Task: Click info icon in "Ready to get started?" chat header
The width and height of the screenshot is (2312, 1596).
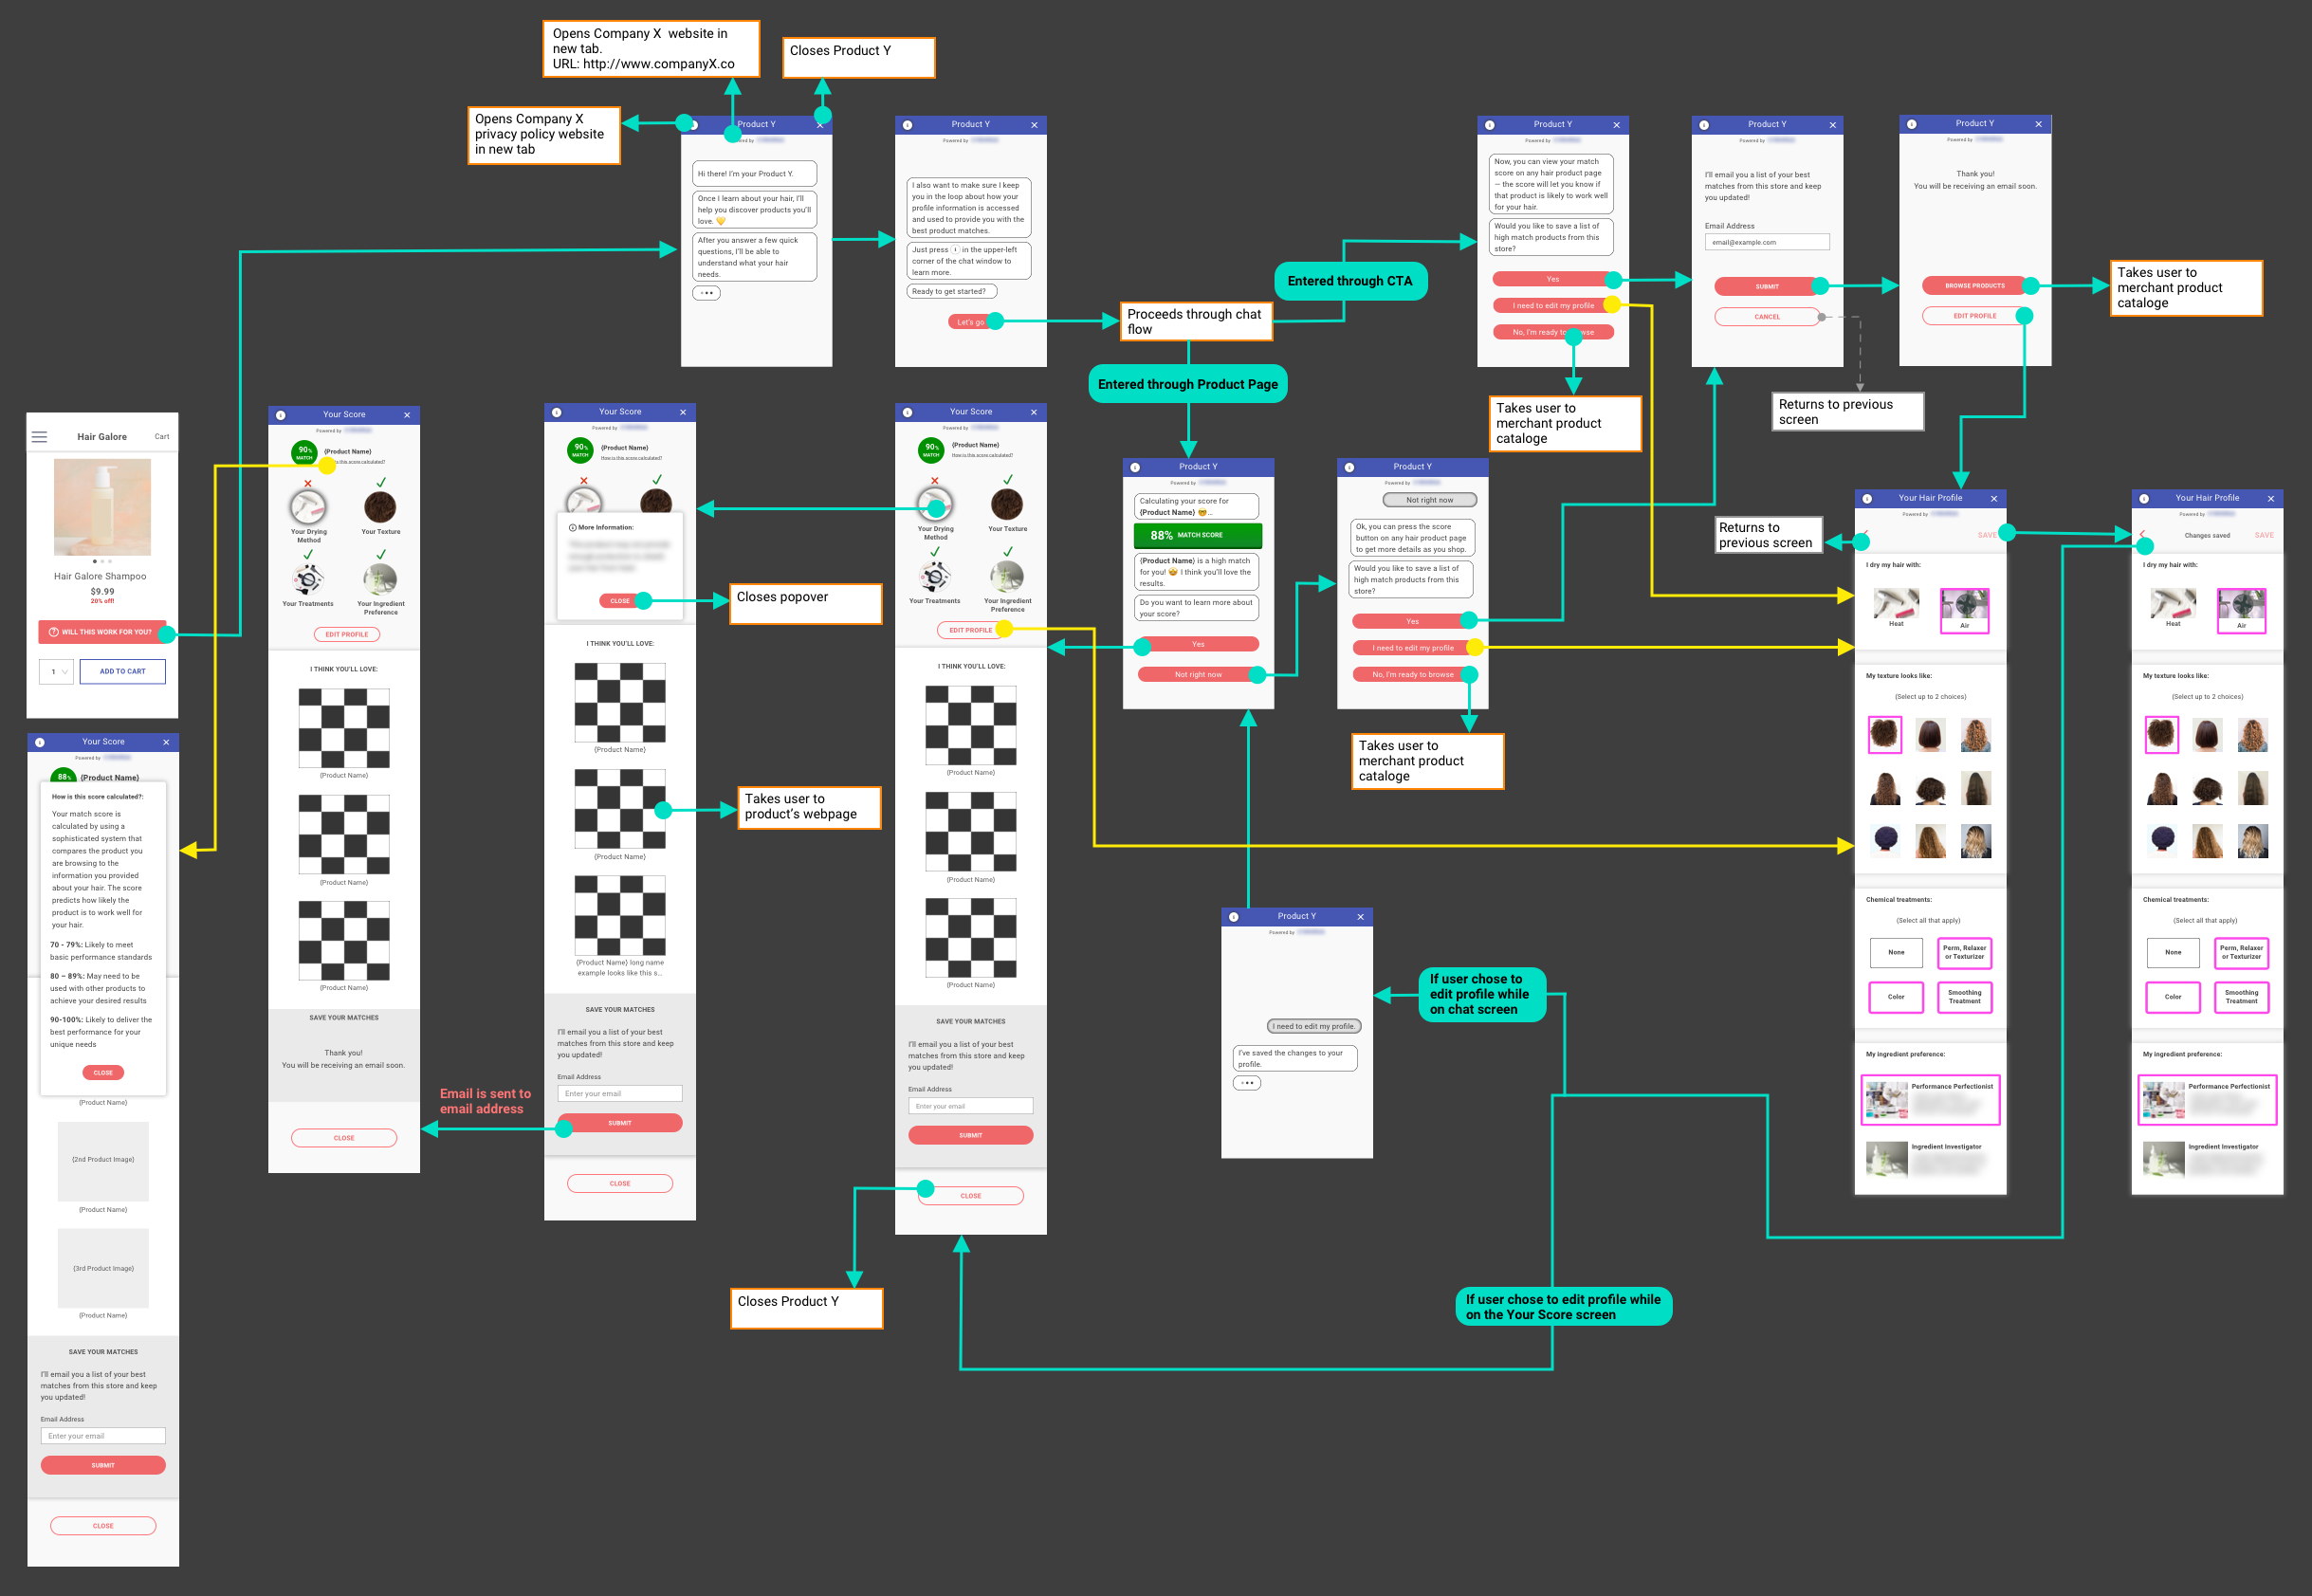Action: 908,125
